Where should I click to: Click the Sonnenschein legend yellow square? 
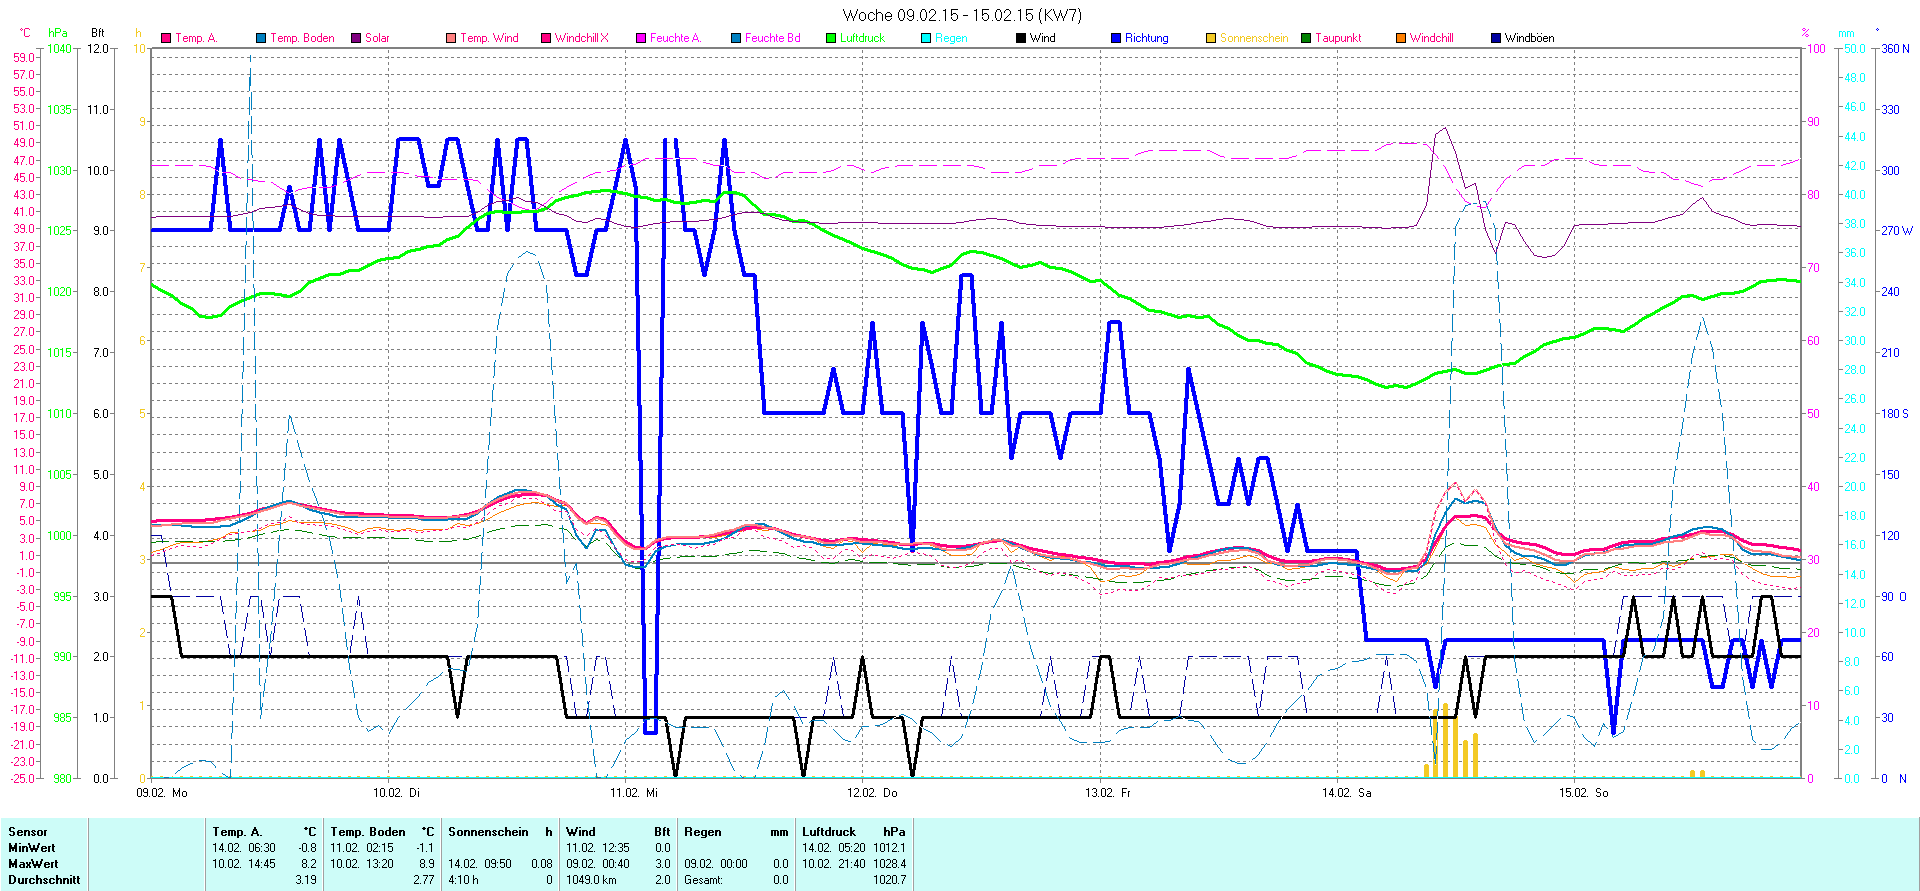click(x=1211, y=38)
